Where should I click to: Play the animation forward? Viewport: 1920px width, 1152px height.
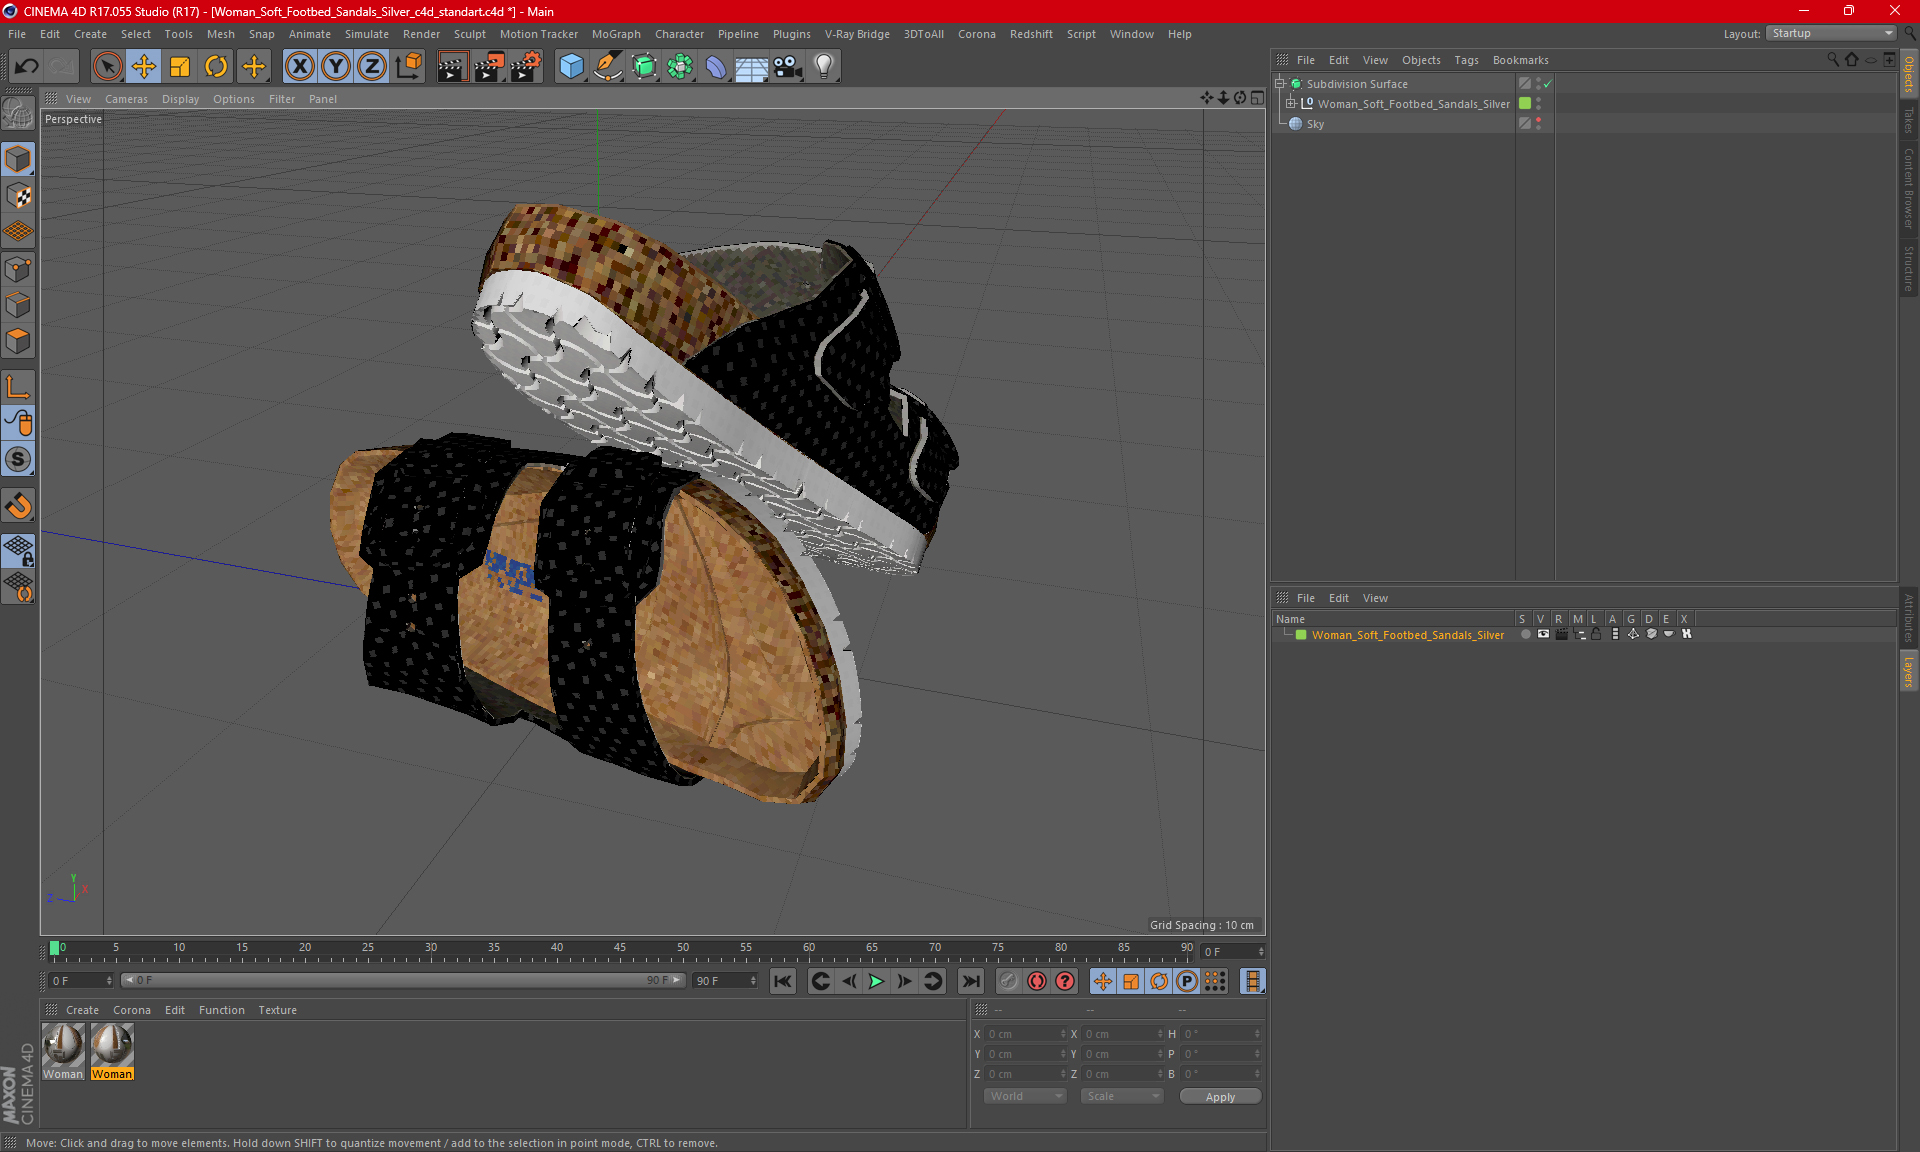(876, 981)
